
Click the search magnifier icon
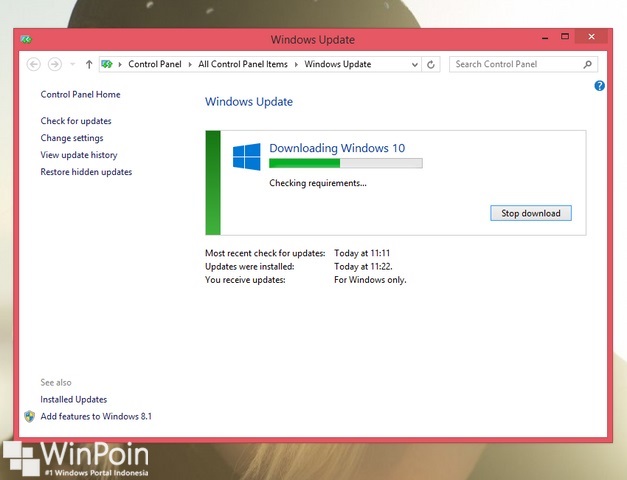(x=587, y=64)
